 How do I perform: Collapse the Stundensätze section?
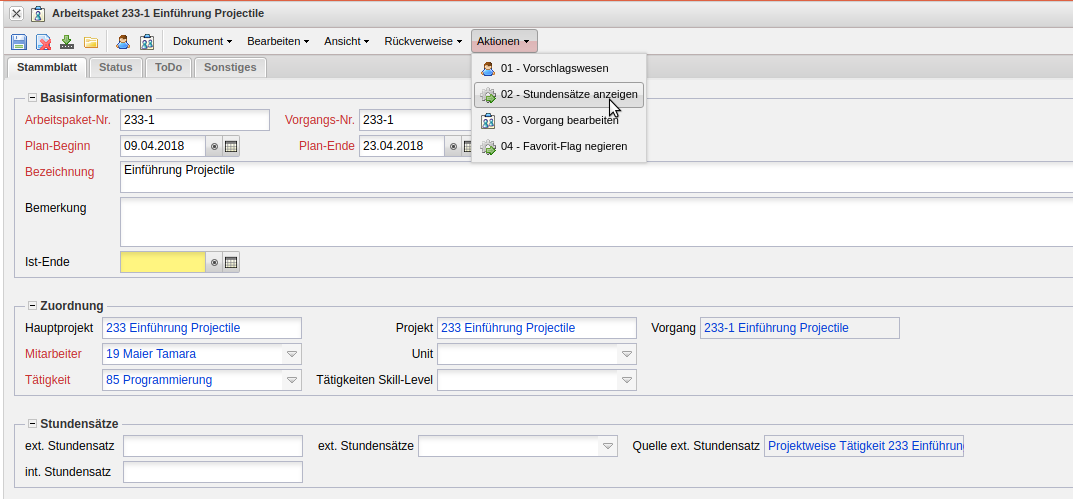32,424
